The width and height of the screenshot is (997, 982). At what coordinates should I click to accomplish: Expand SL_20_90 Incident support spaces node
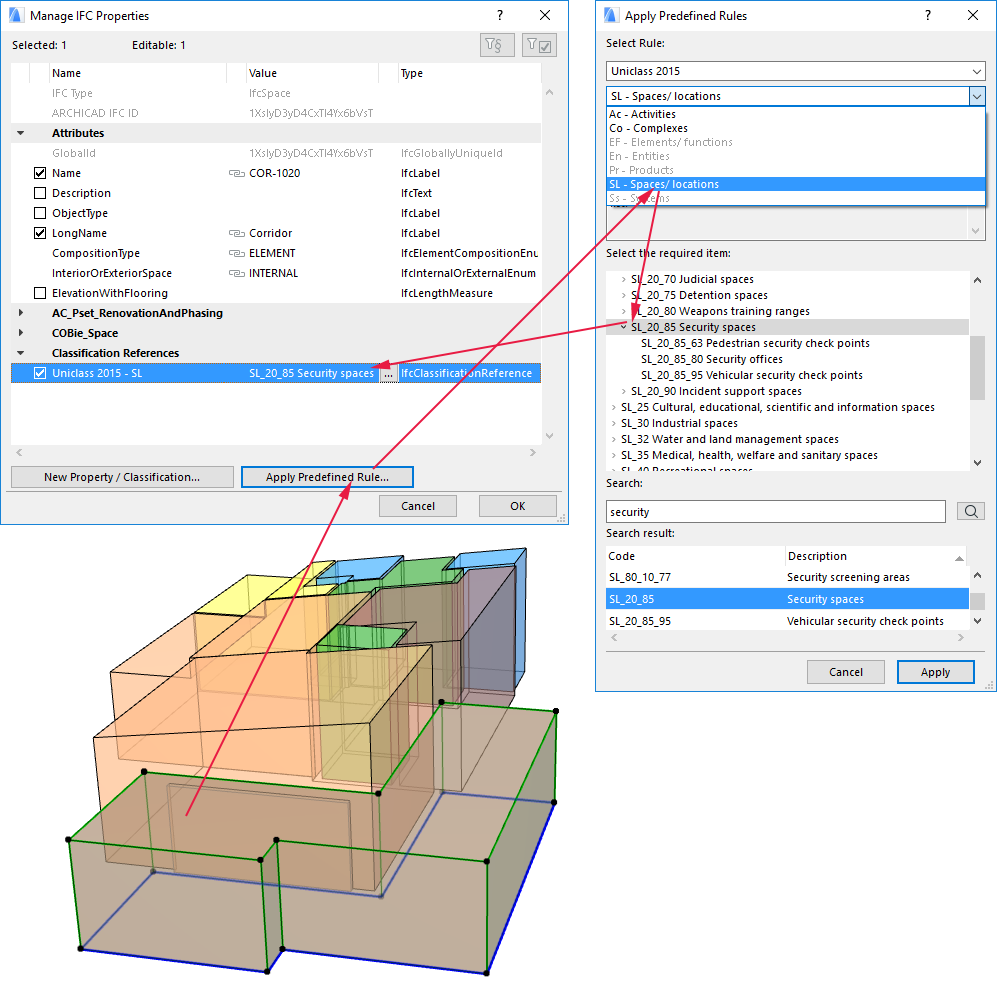(x=624, y=391)
